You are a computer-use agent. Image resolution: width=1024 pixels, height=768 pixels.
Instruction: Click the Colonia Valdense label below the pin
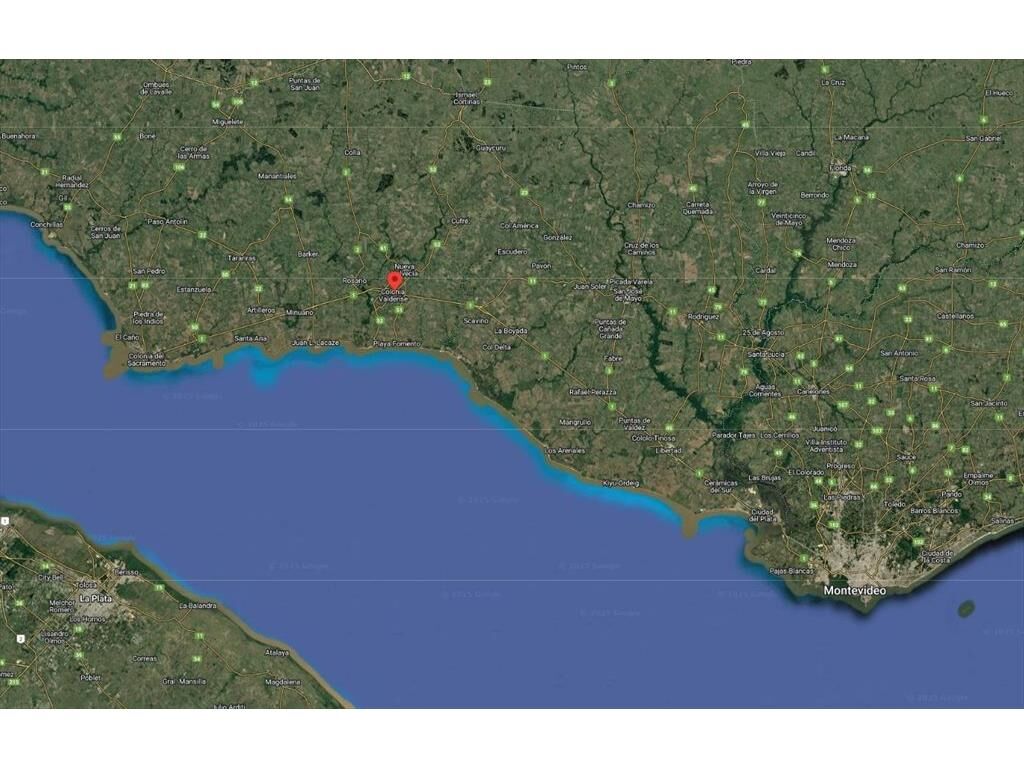[393, 295]
